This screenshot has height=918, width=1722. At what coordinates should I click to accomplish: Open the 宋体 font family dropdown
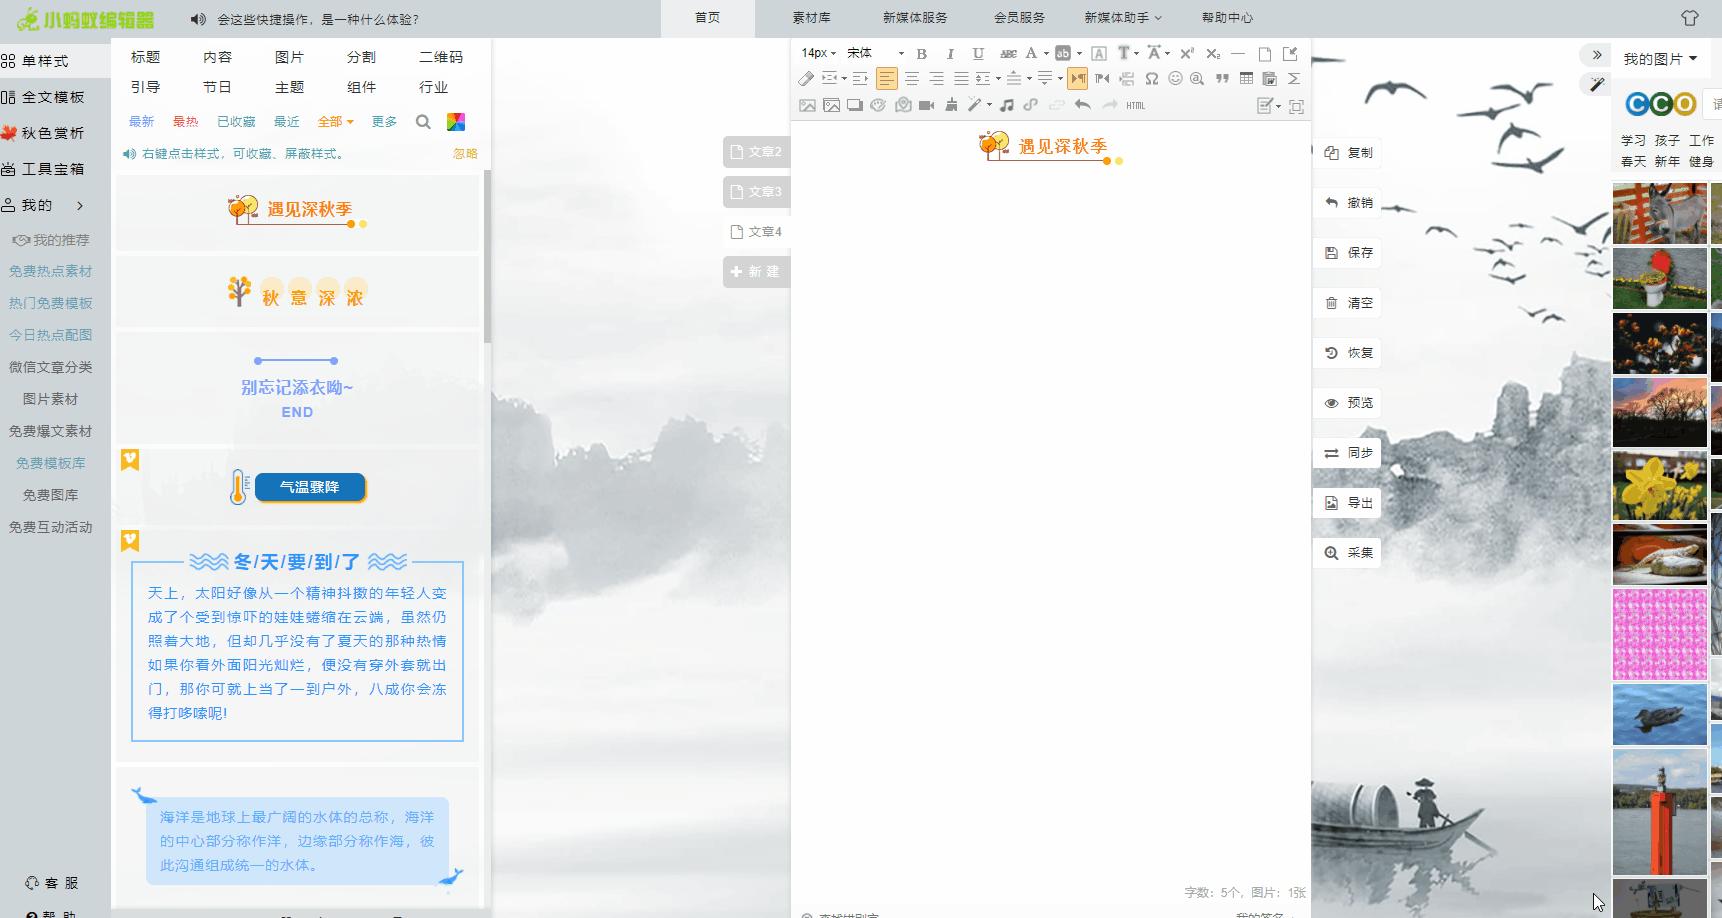875,53
